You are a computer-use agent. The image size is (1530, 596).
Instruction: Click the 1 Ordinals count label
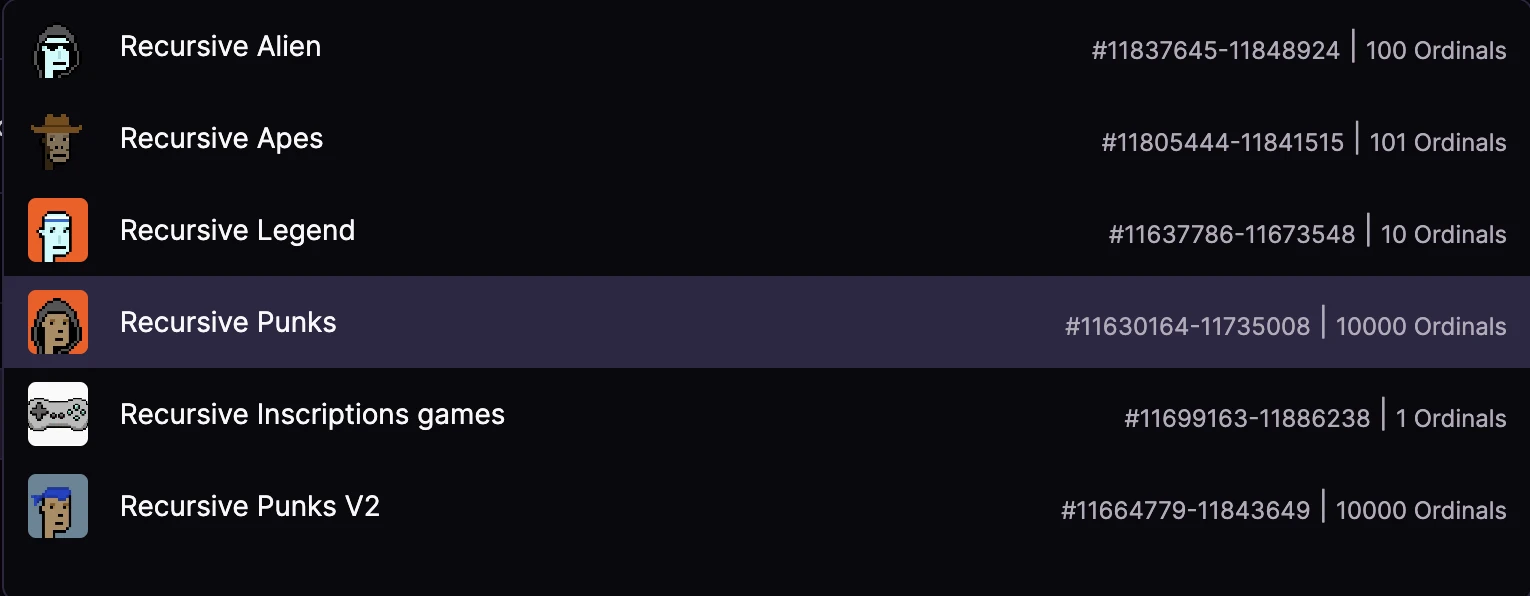tap(1450, 419)
